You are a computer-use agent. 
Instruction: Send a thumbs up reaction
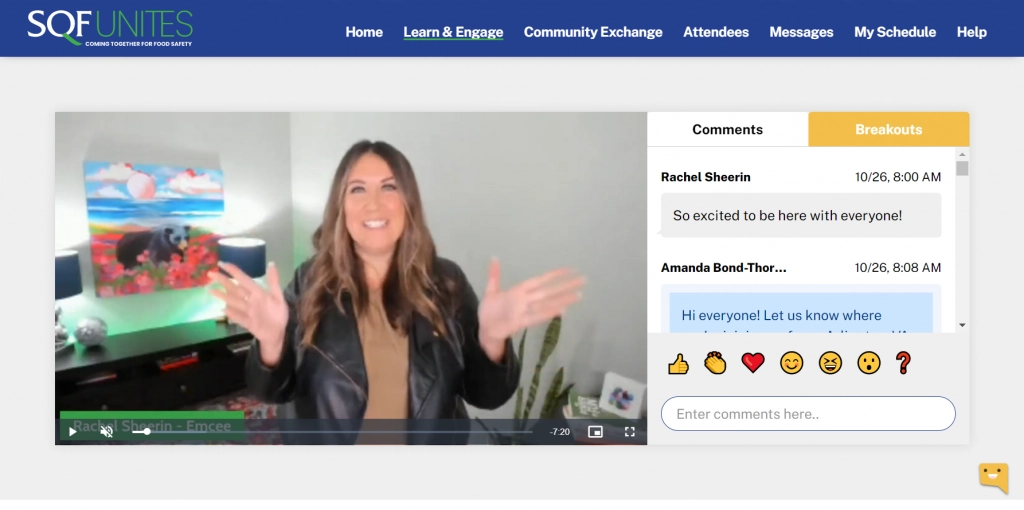[679, 363]
